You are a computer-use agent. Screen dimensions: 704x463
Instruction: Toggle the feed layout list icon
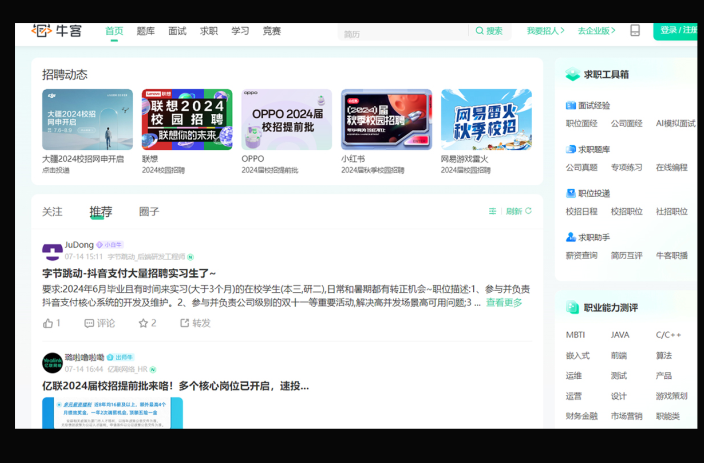point(493,211)
